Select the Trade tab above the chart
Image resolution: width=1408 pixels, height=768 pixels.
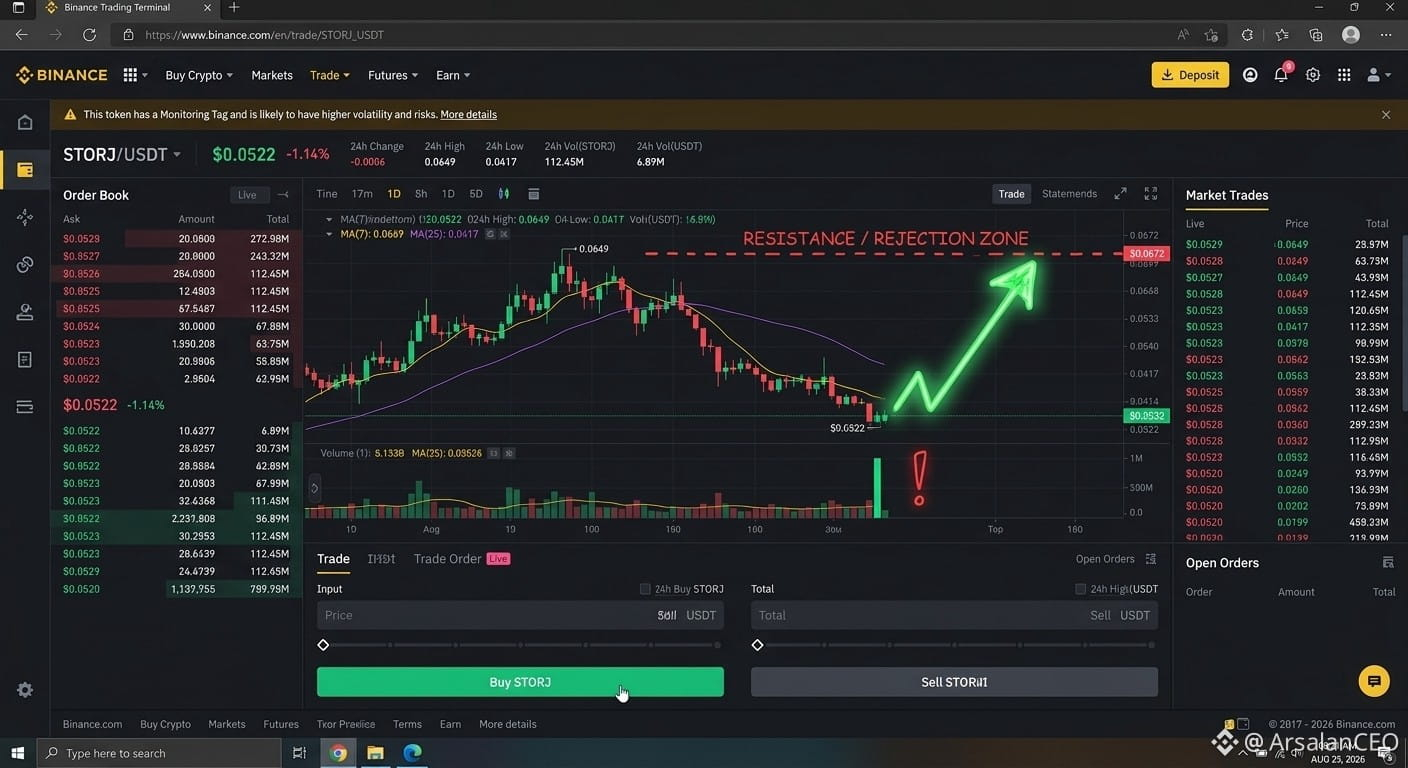(1011, 194)
